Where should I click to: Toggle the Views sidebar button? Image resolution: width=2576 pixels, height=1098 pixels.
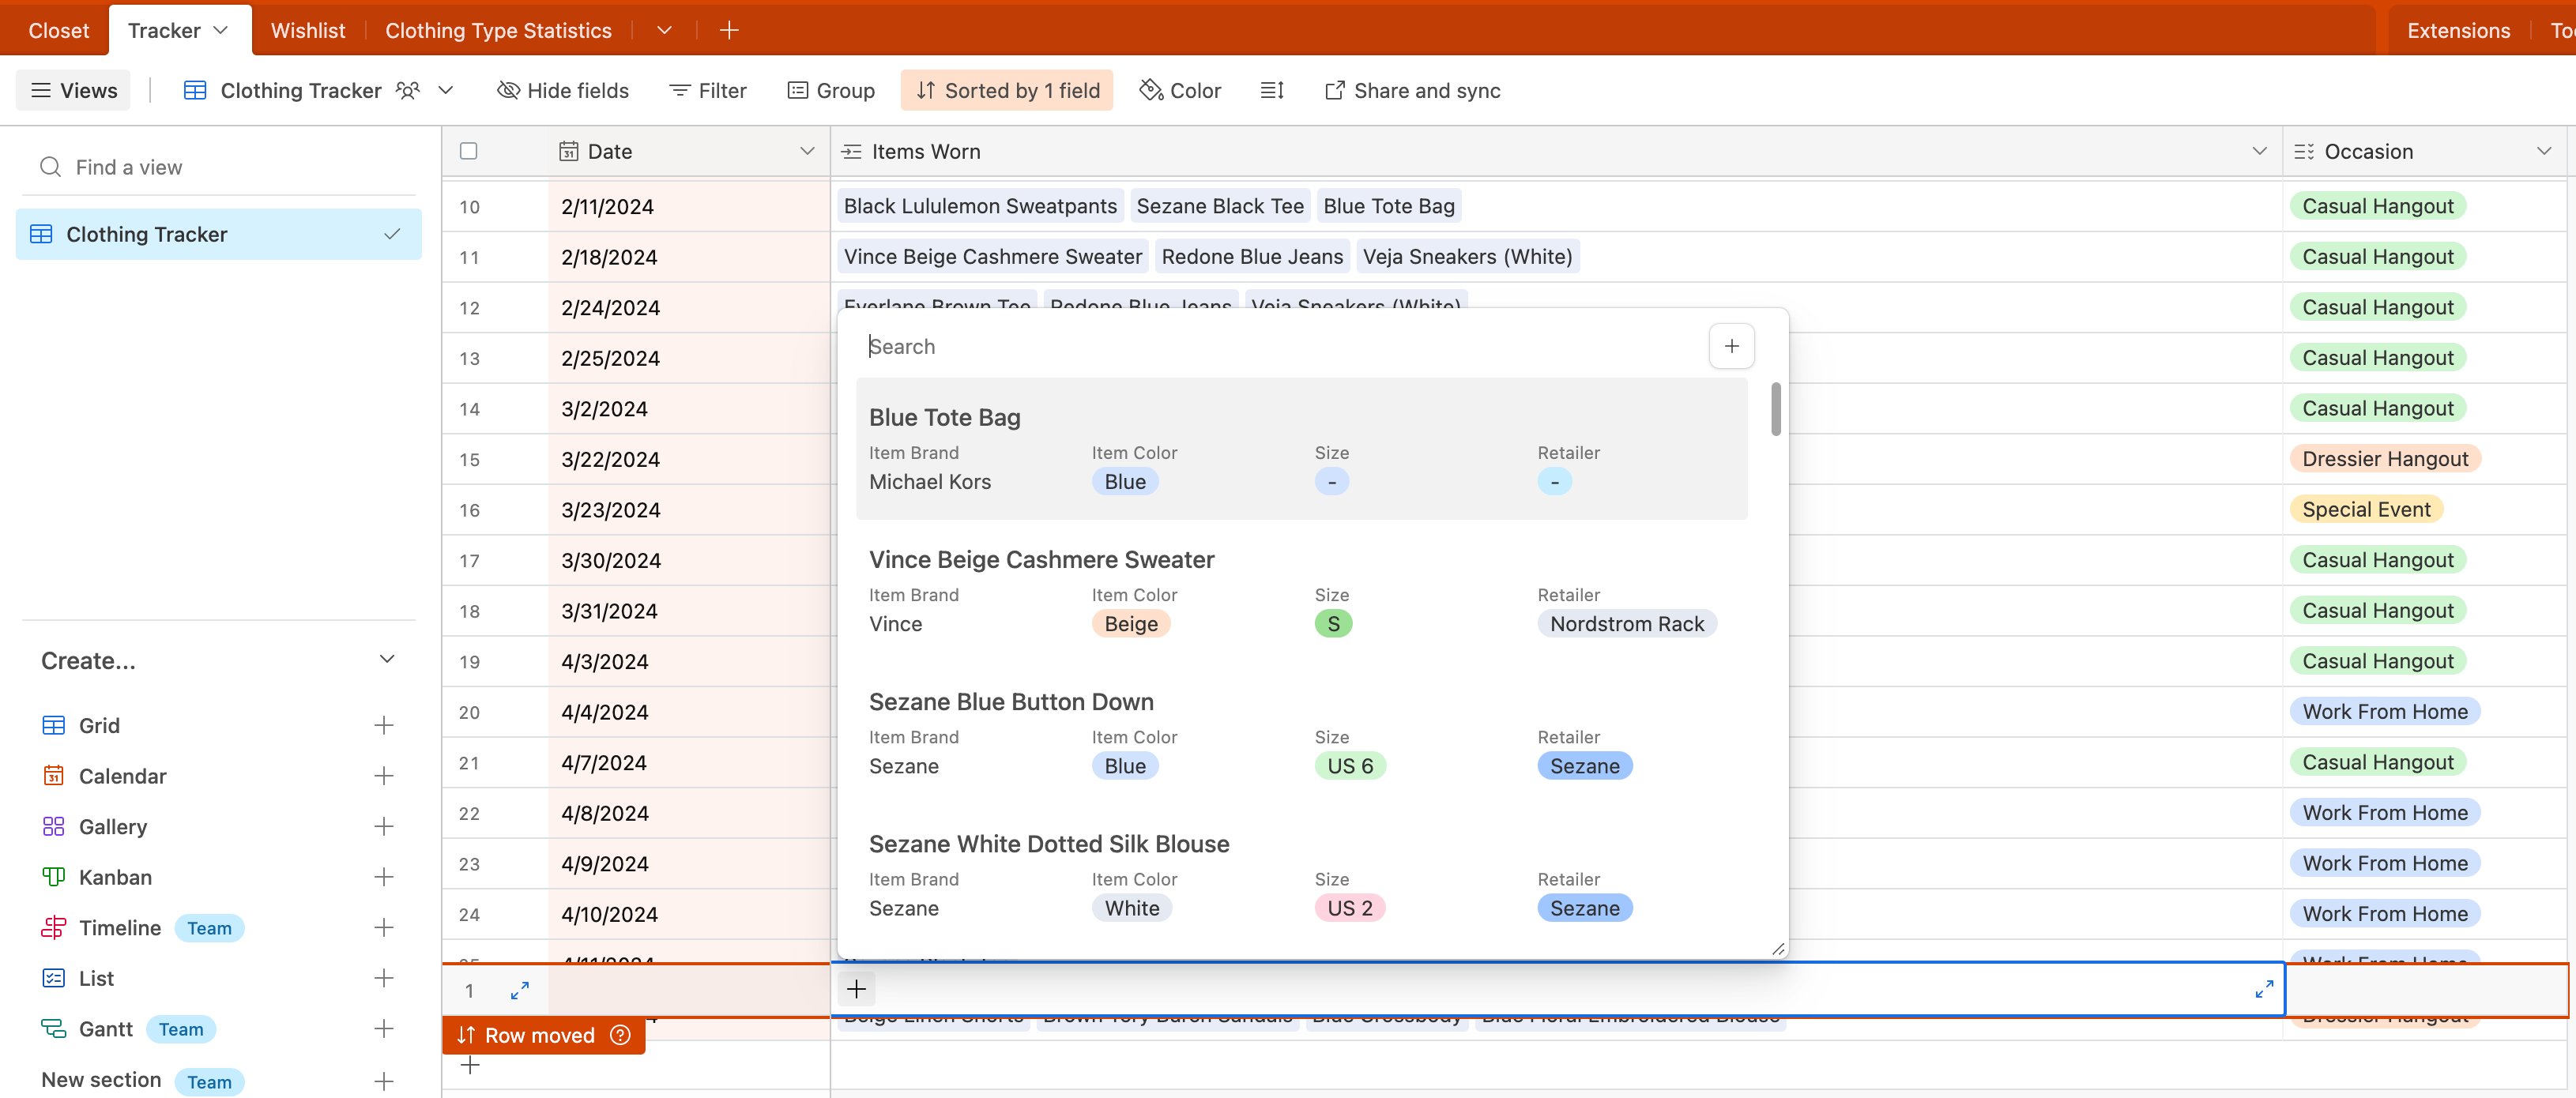74,90
